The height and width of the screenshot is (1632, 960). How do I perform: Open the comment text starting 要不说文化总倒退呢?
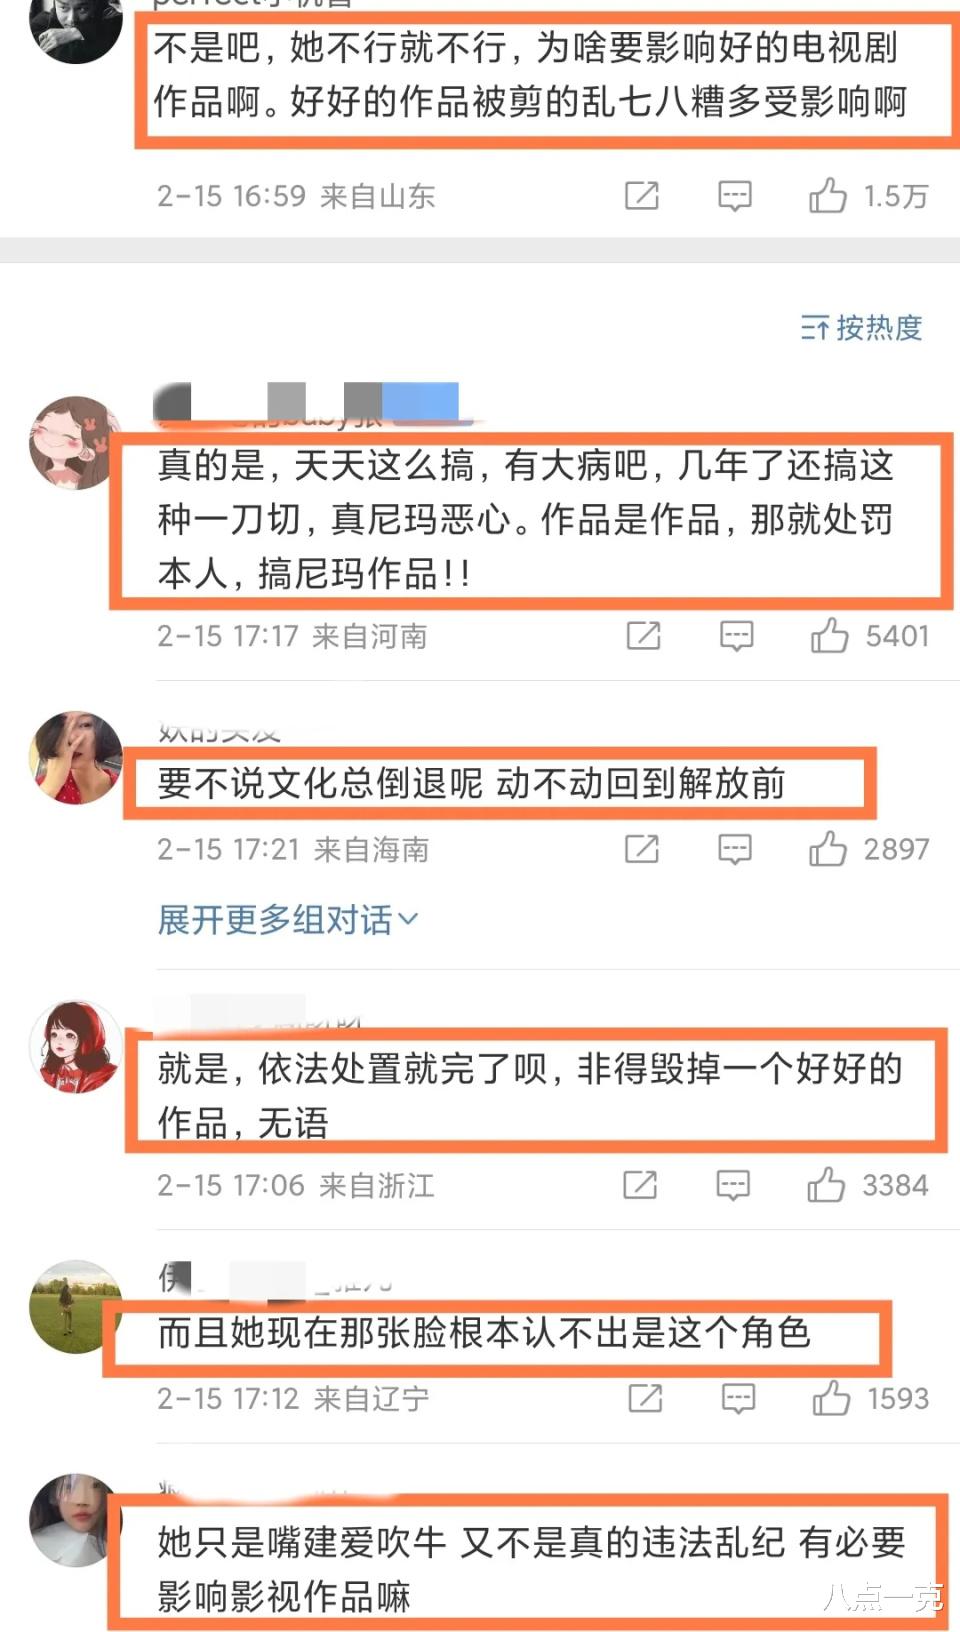point(471,783)
